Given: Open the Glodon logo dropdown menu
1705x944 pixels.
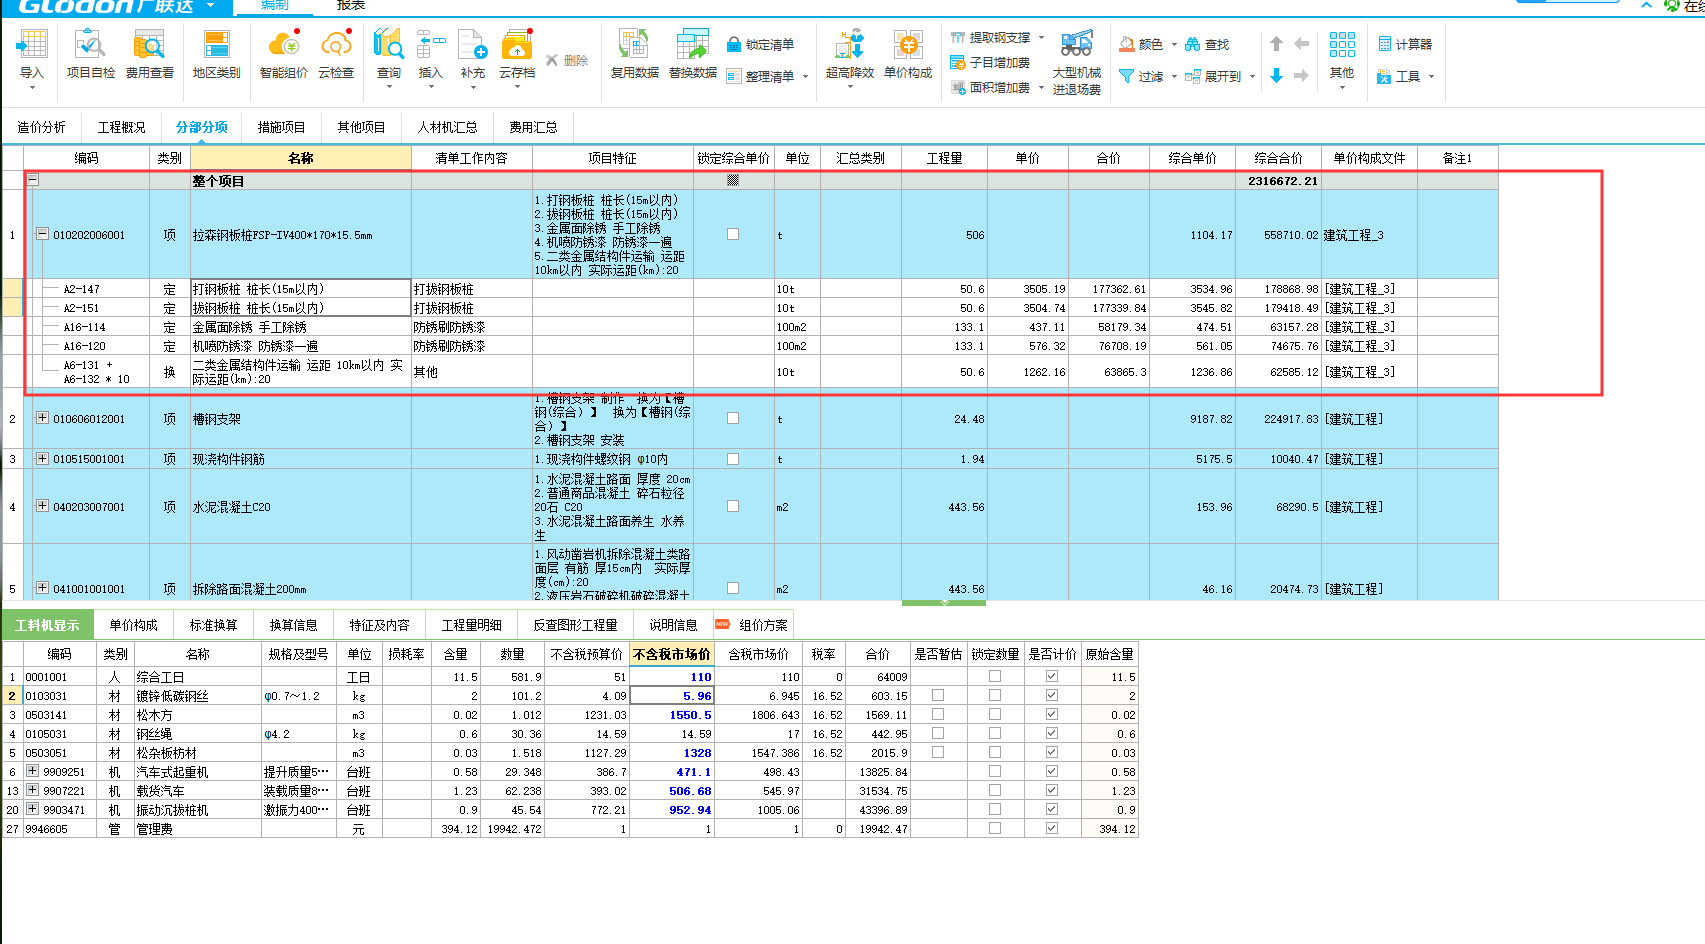Looking at the screenshot, I should click(x=210, y=6).
